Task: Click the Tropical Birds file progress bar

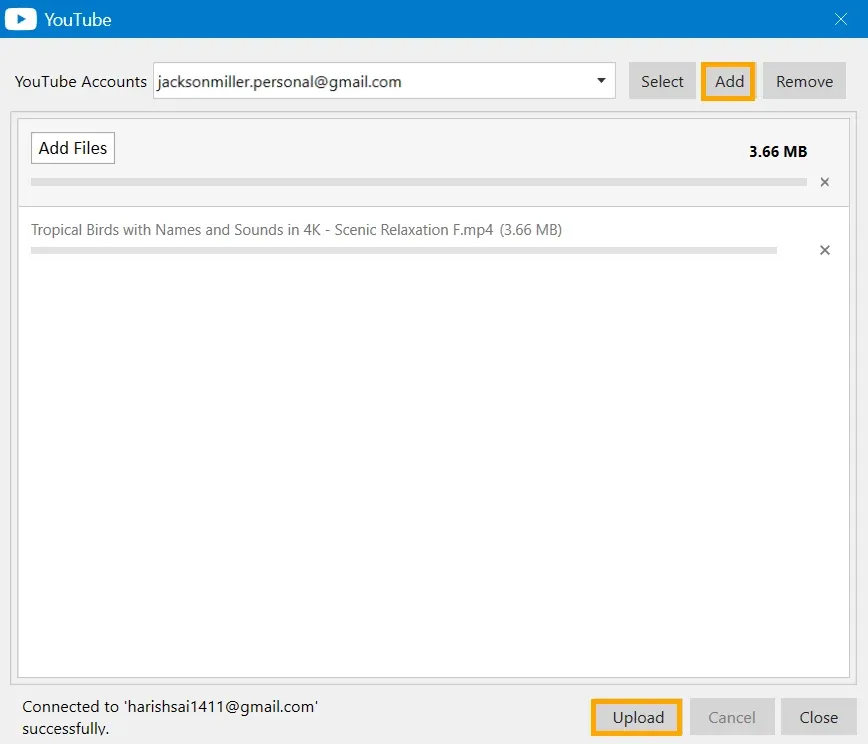Action: 404,250
